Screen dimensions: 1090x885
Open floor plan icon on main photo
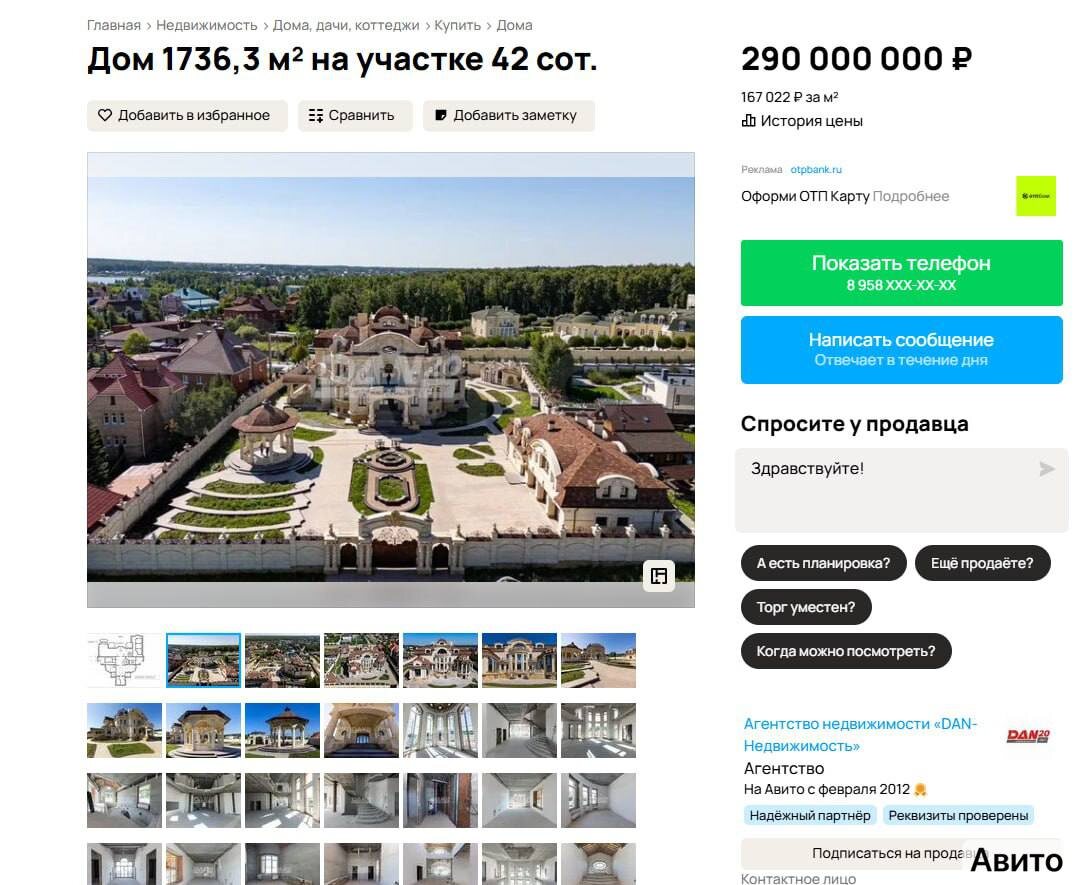[x=659, y=576]
